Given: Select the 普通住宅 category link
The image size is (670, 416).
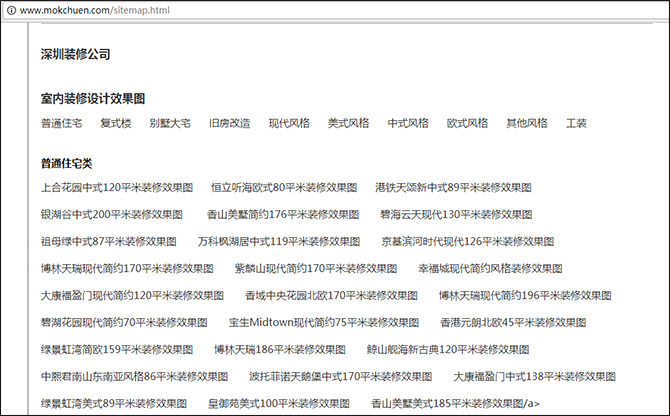Looking at the screenshot, I should (x=62, y=123).
